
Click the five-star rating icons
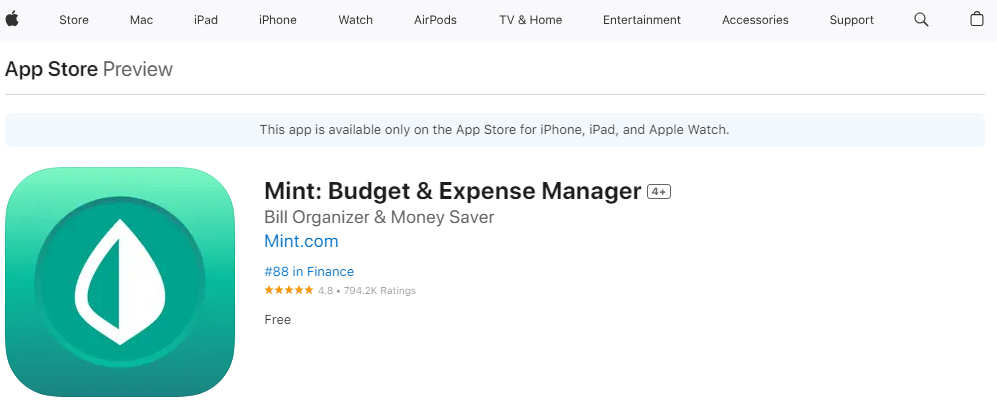click(289, 290)
